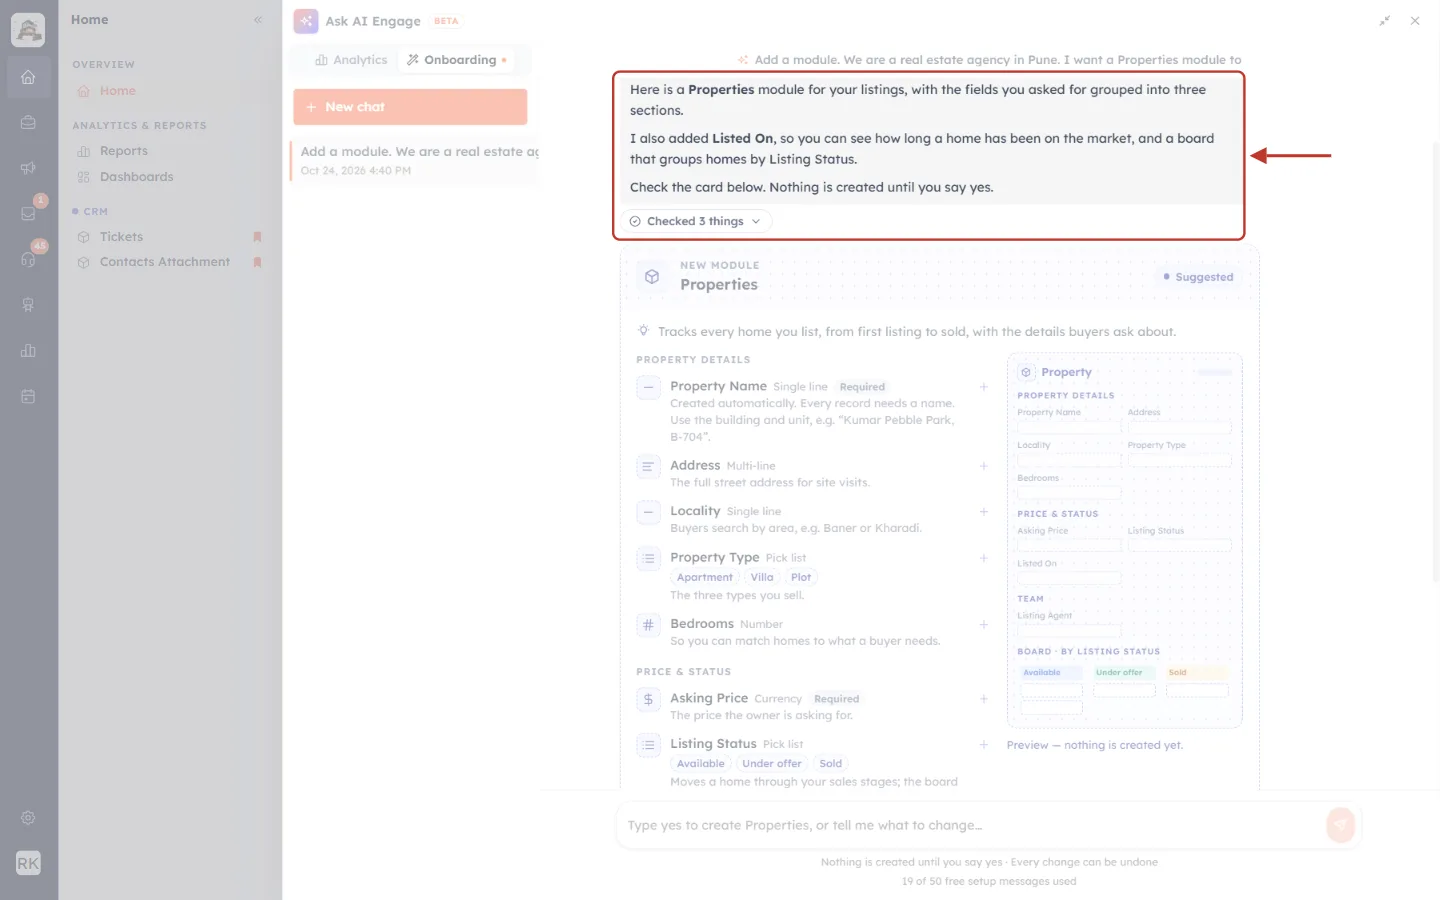Click the Suggested badge on Properties card

pyautogui.click(x=1198, y=277)
